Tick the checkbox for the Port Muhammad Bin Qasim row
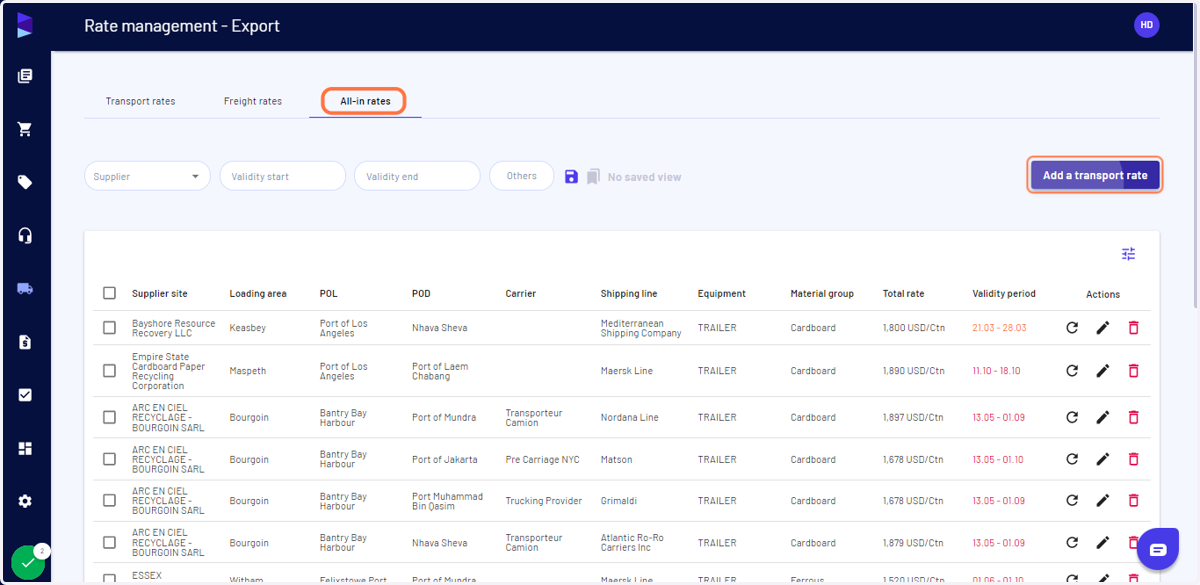The image size is (1200, 585). click(x=109, y=500)
